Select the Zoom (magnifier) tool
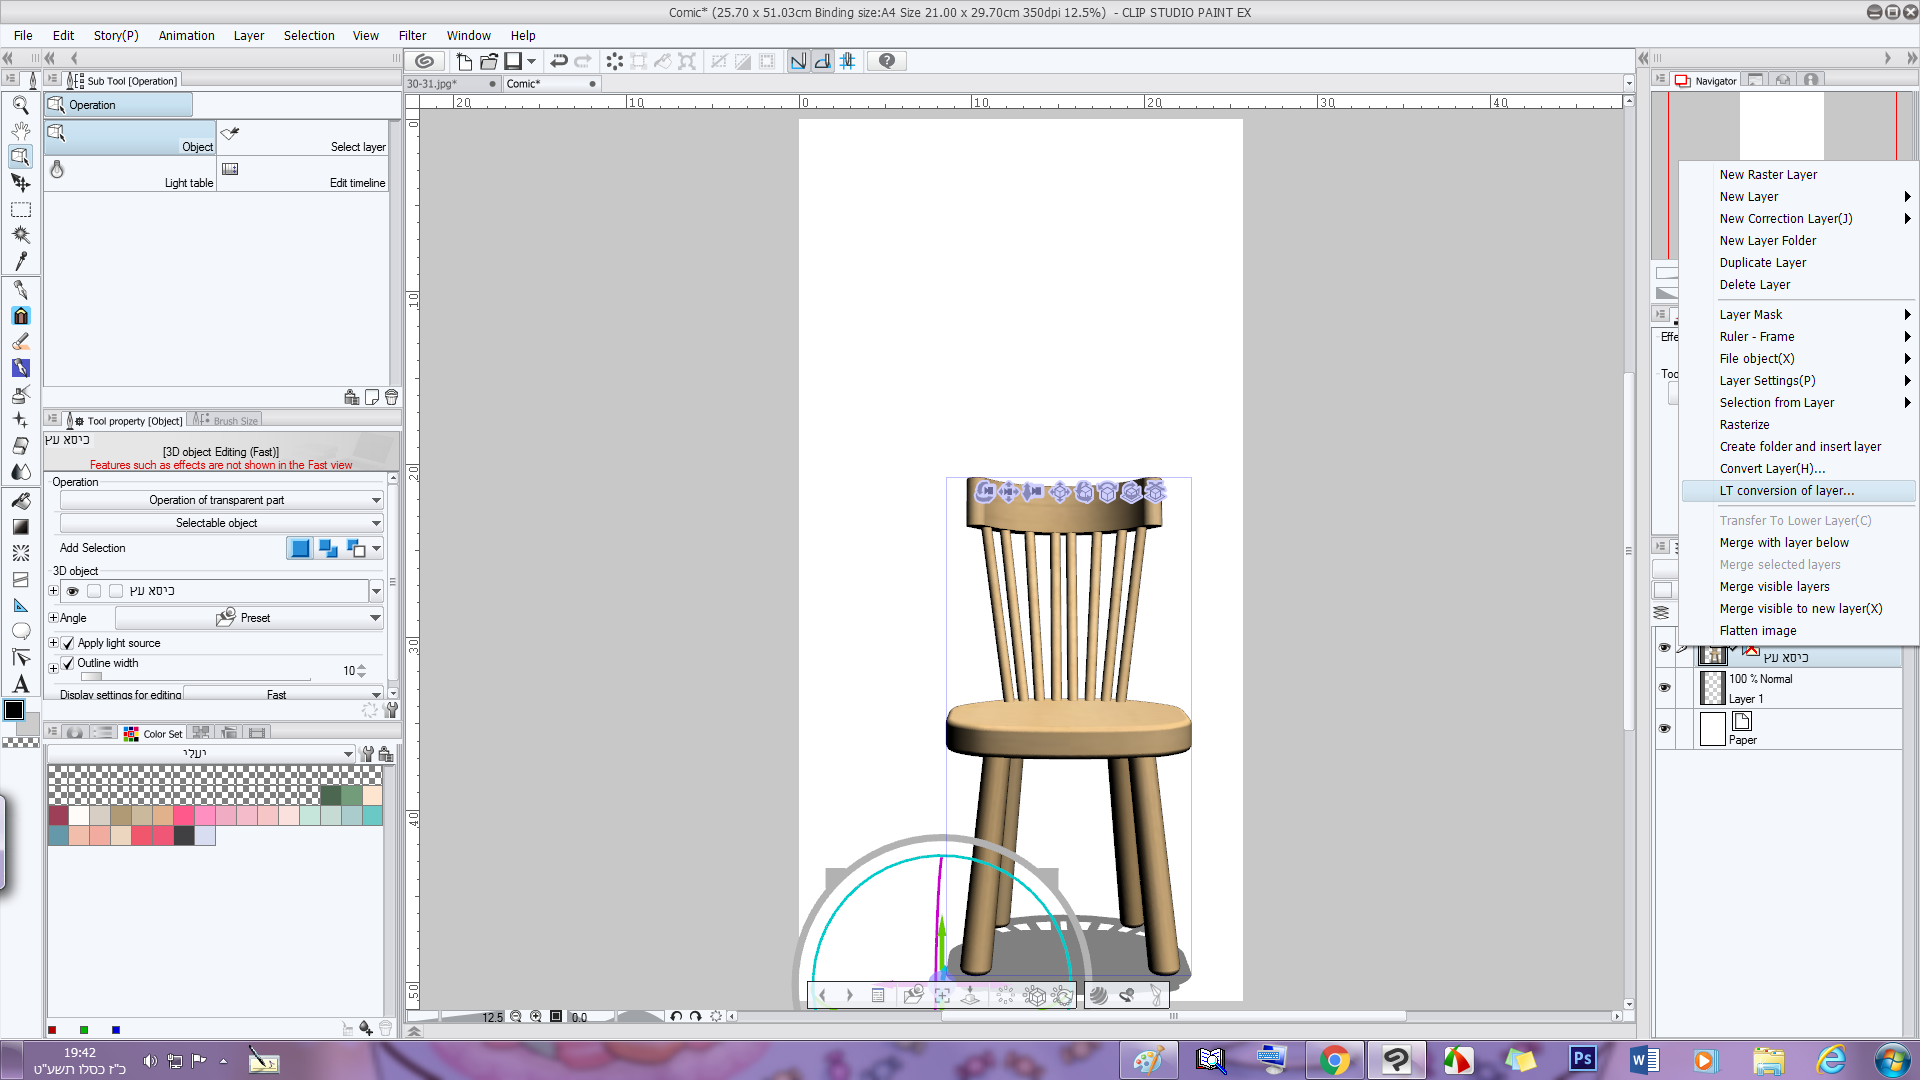This screenshot has width=1920, height=1080. [20, 105]
